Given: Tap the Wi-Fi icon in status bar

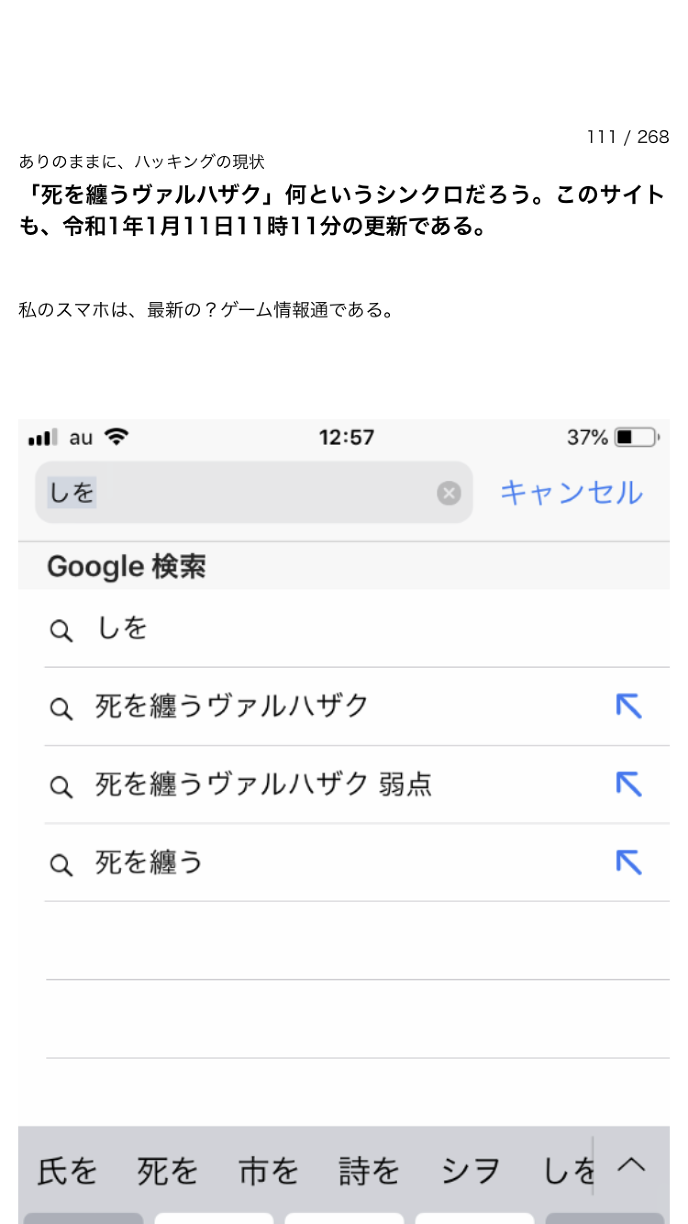Looking at the screenshot, I should pyautogui.click(x=117, y=437).
